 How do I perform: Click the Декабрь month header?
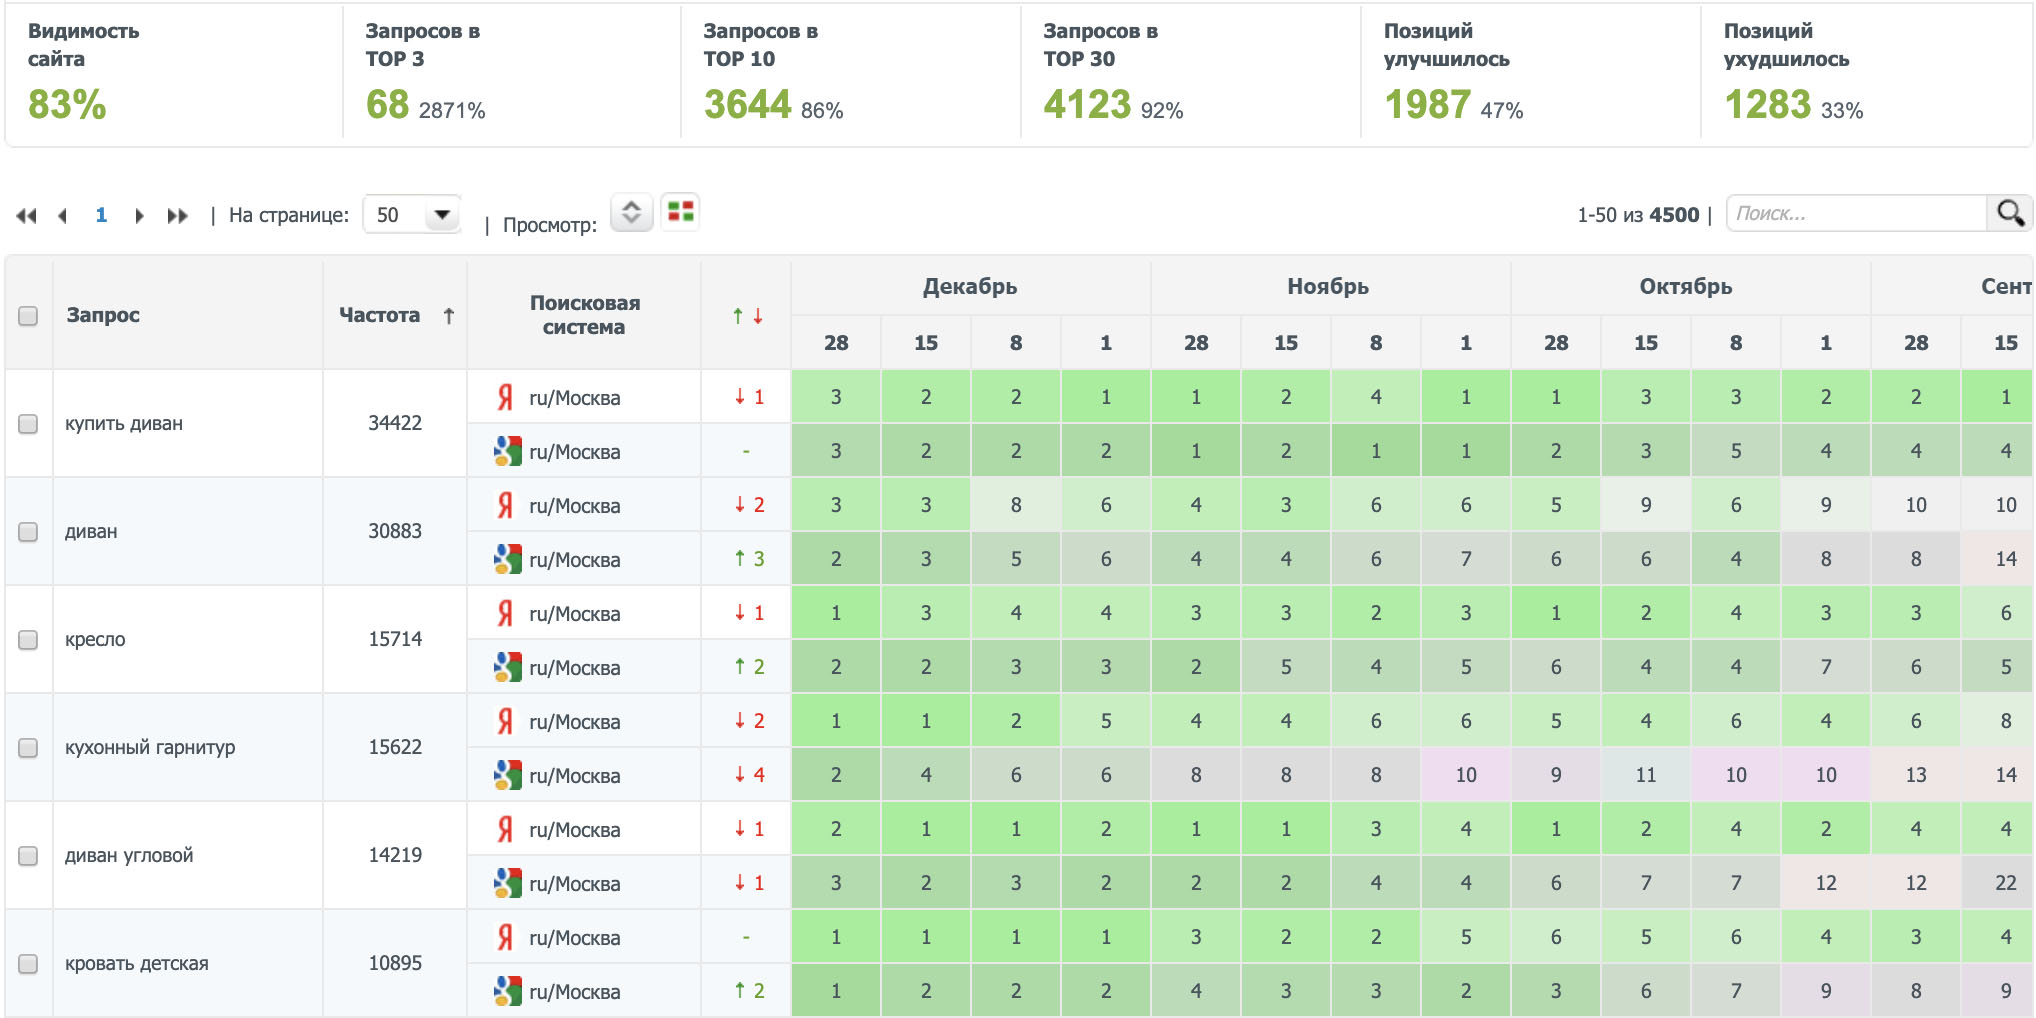(969, 287)
